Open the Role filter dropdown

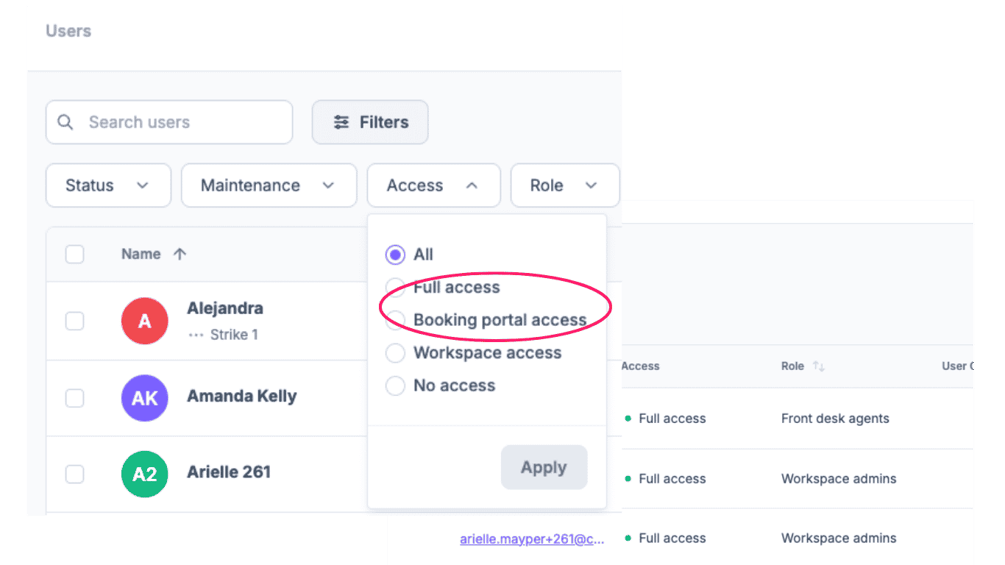[565, 185]
